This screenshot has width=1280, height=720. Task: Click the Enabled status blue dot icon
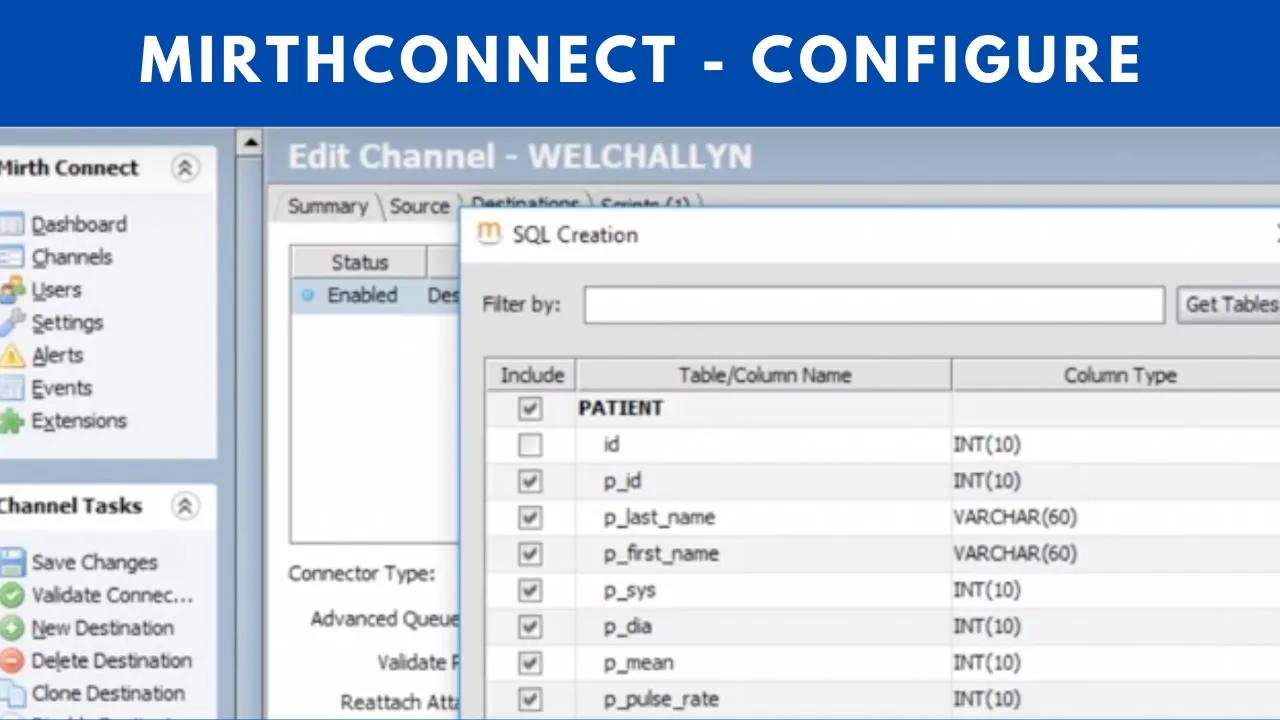(x=307, y=295)
